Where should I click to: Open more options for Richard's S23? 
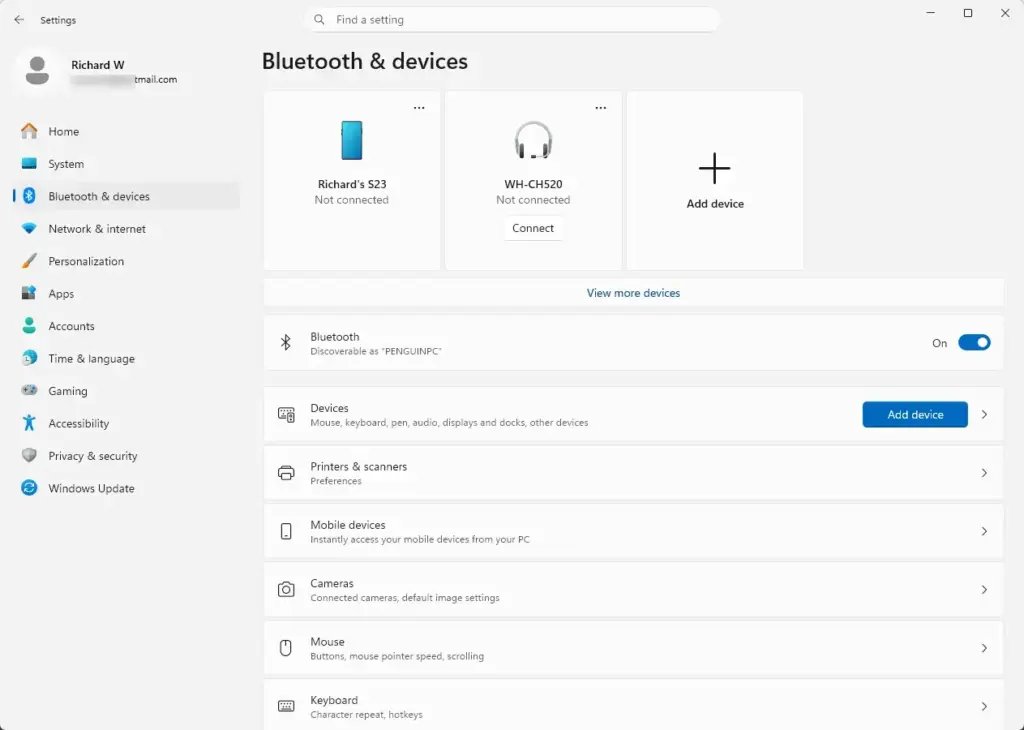tap(419, 108)
